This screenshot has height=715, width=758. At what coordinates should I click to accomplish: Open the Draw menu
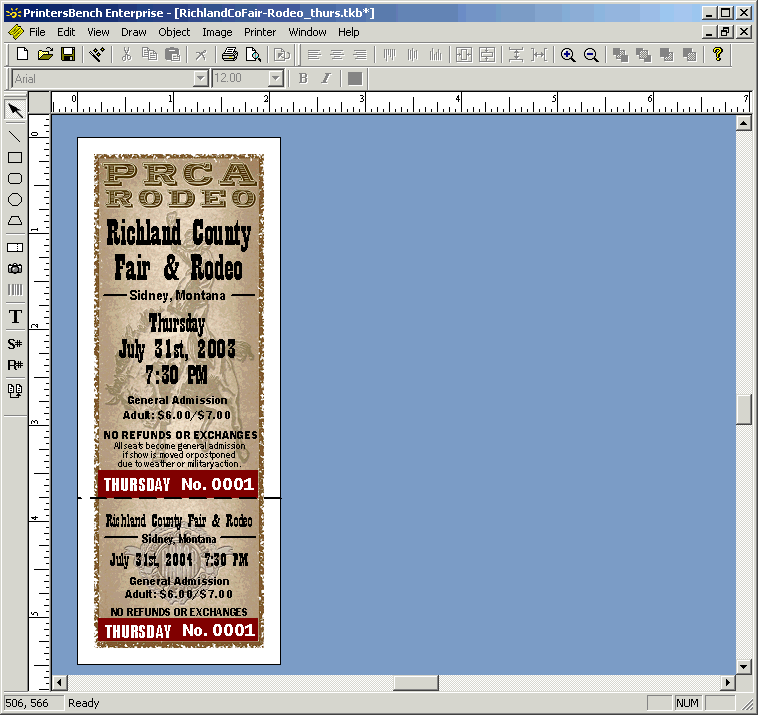[x=133, y=32]
